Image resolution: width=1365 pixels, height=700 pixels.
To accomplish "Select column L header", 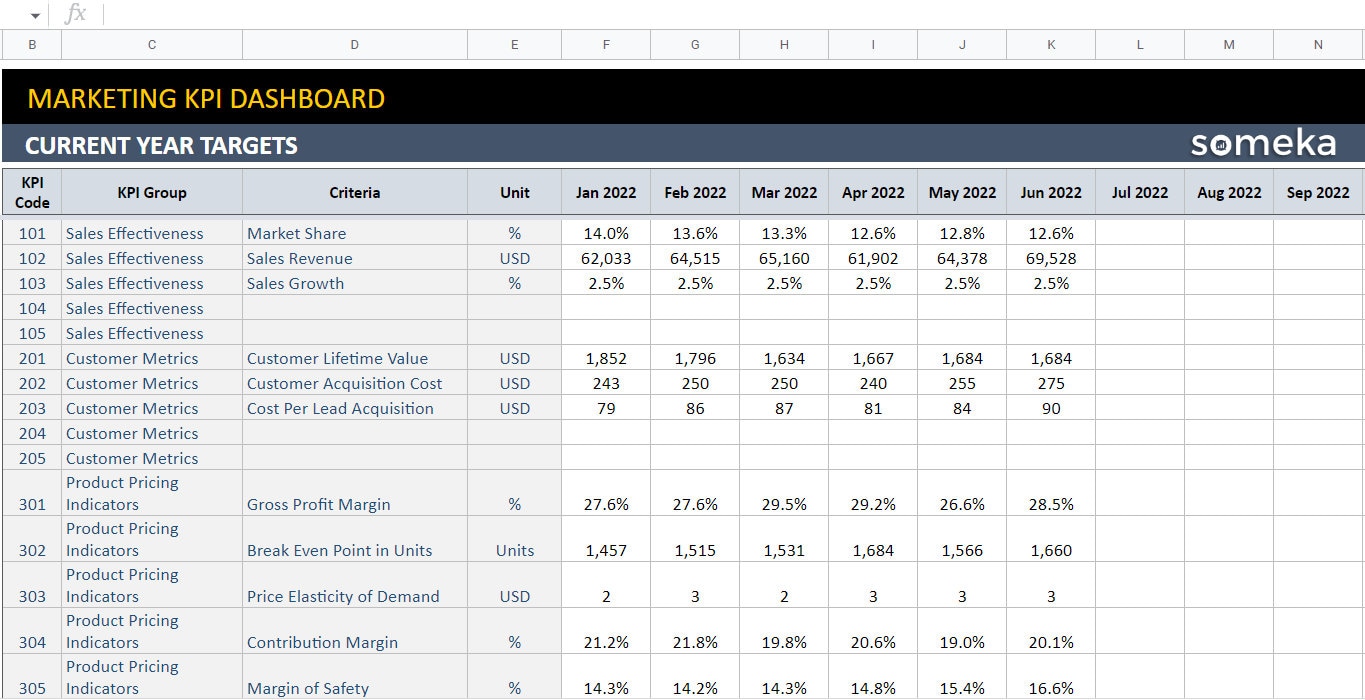I will click(1140, 45).
